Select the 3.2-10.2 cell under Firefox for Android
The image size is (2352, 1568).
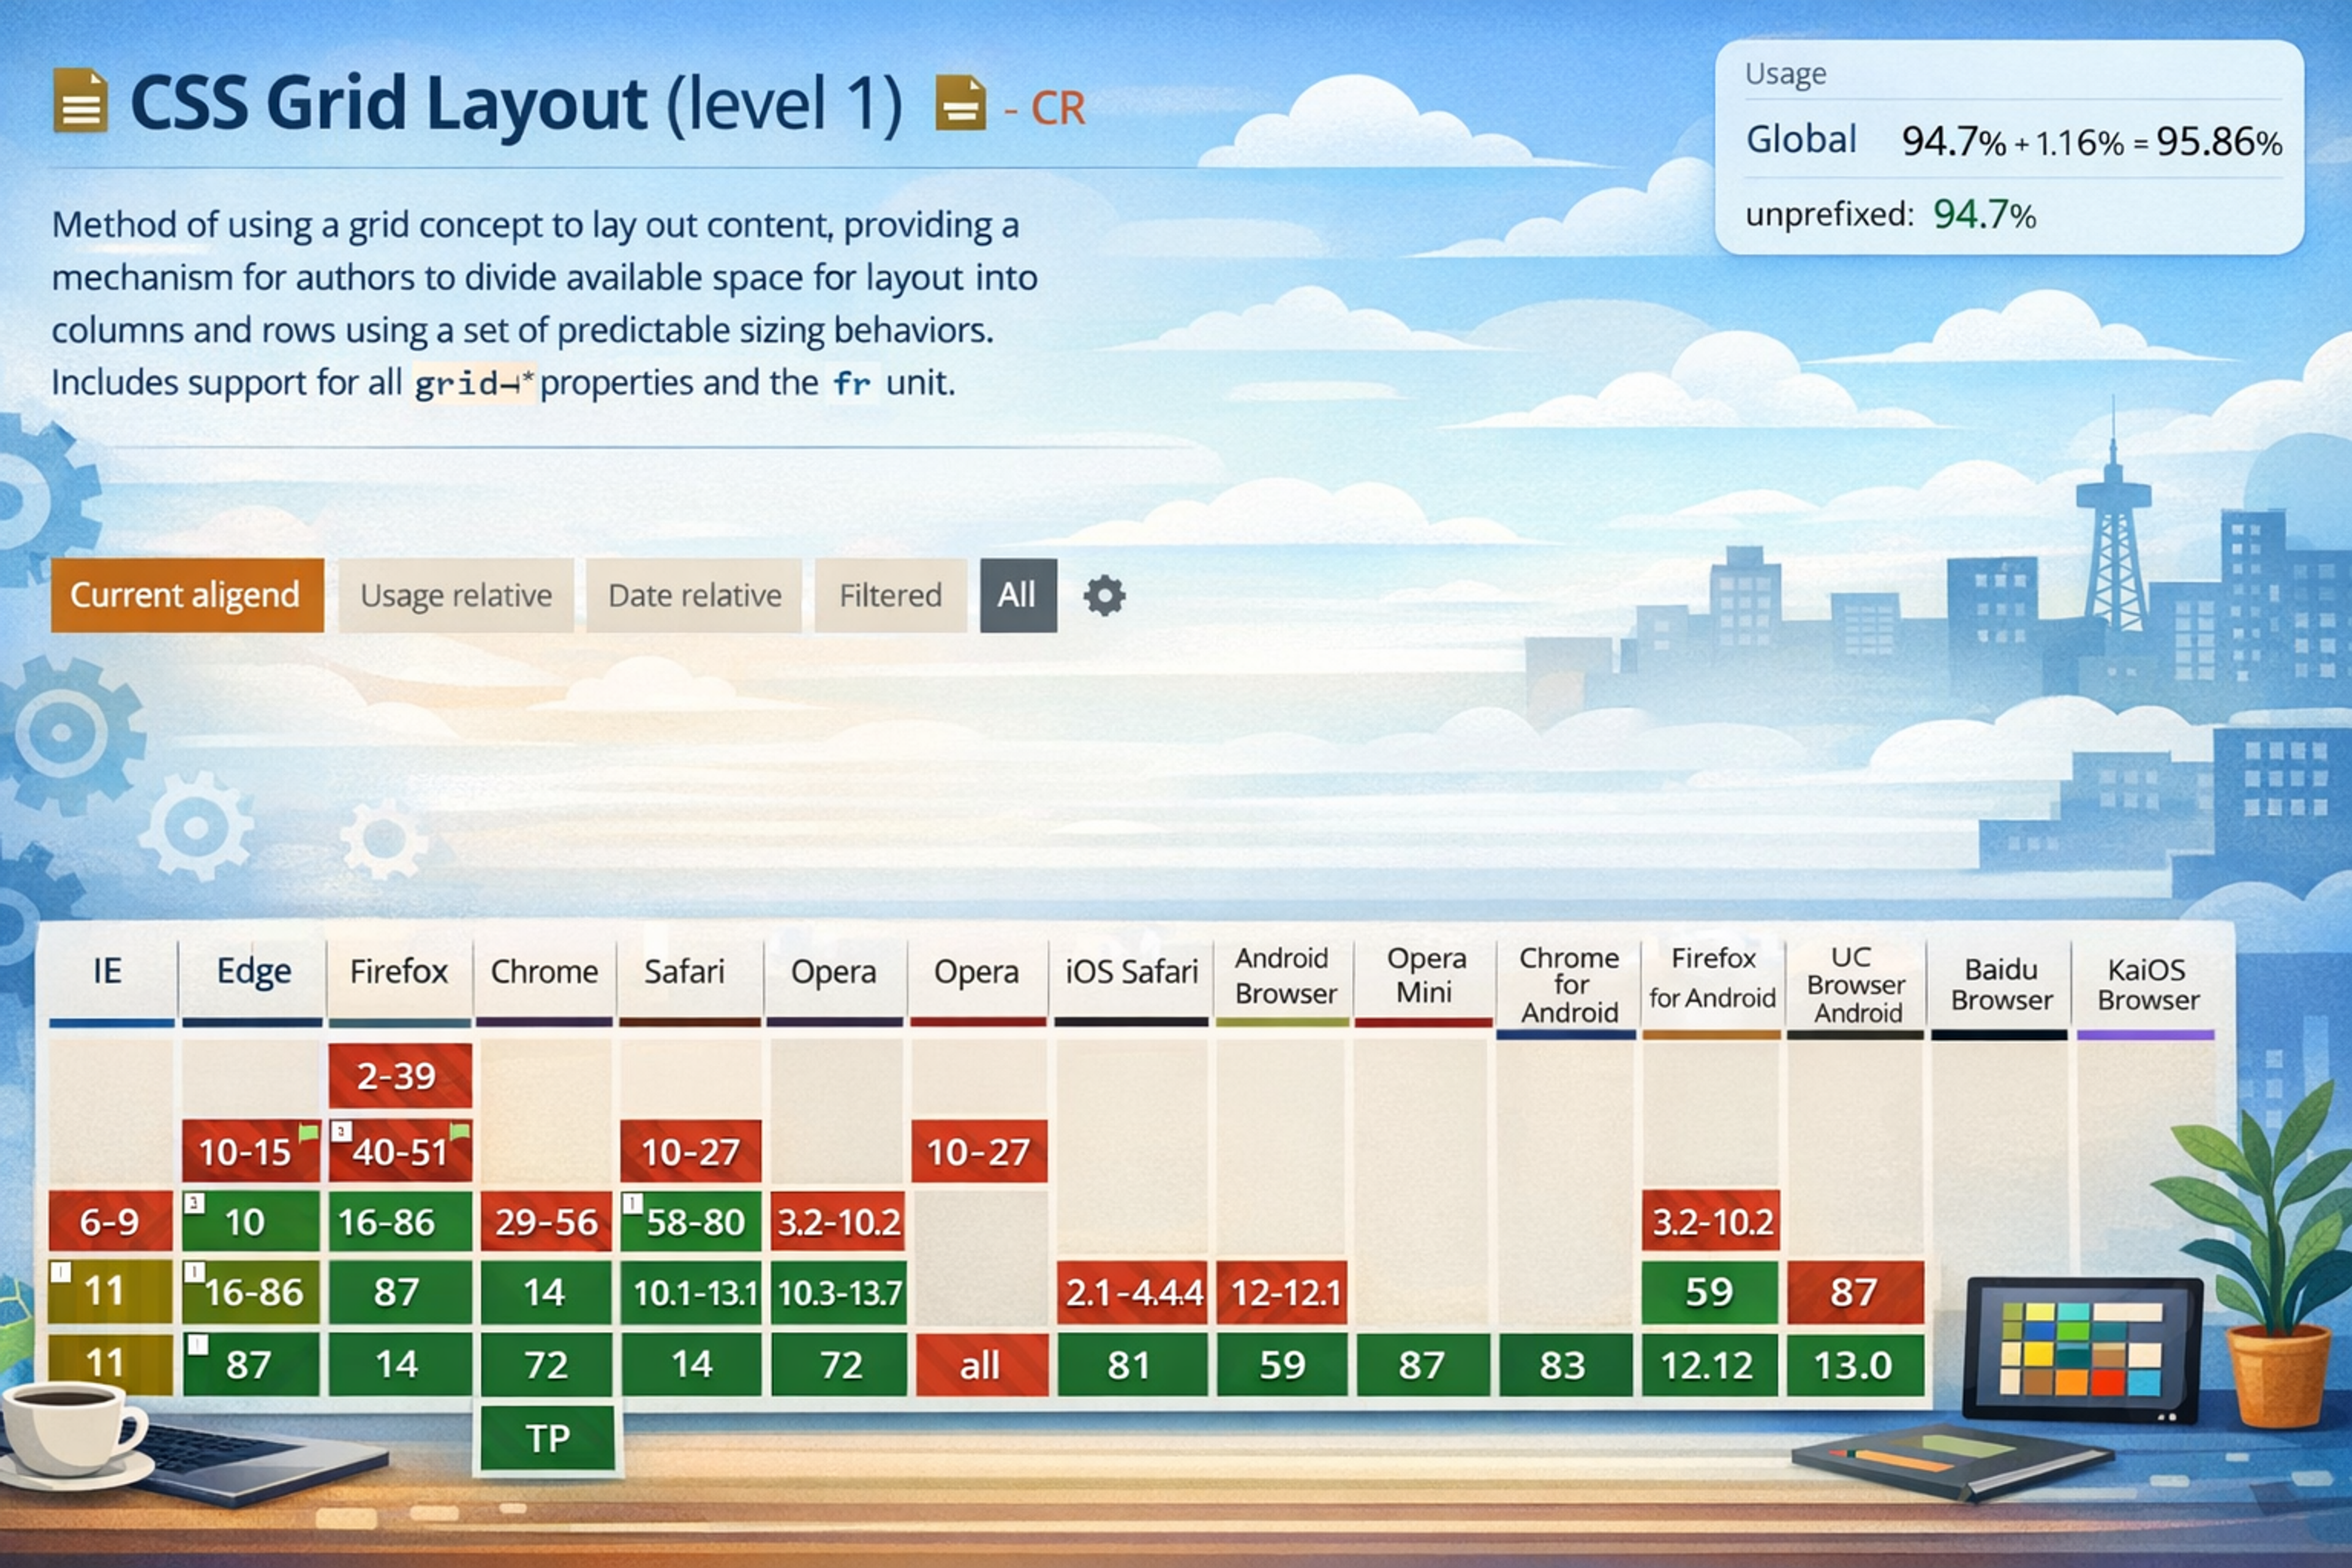pyautogui.click(x=1711, y=1221)
